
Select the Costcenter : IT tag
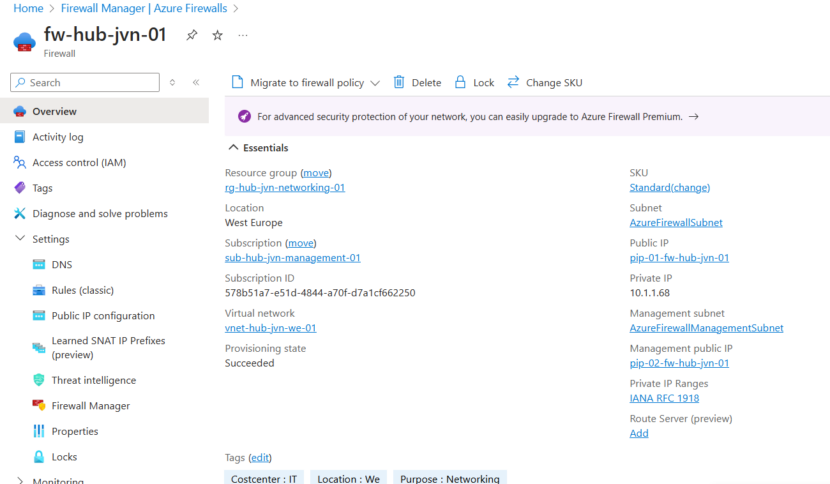264,478
